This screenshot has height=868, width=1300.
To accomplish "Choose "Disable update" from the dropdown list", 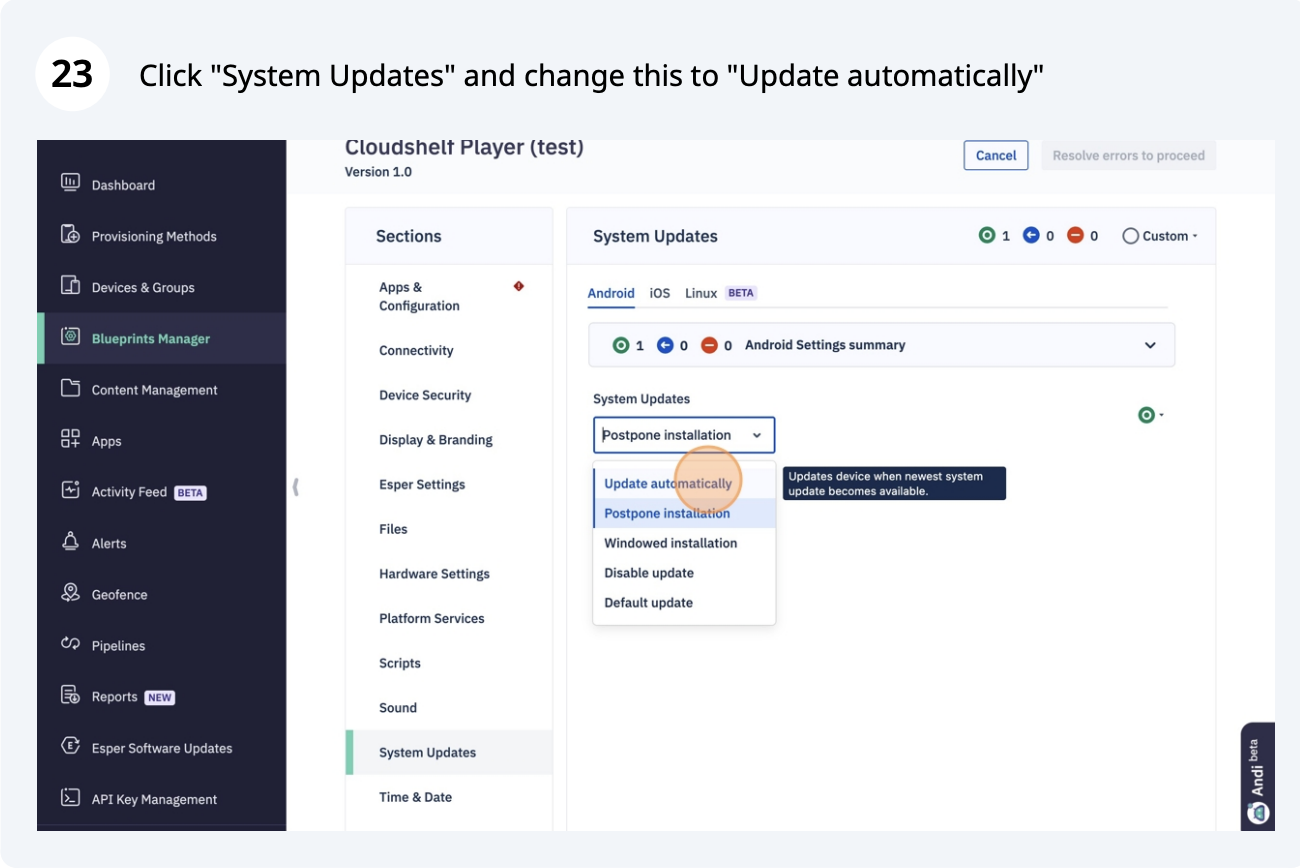I will point(684,573).
